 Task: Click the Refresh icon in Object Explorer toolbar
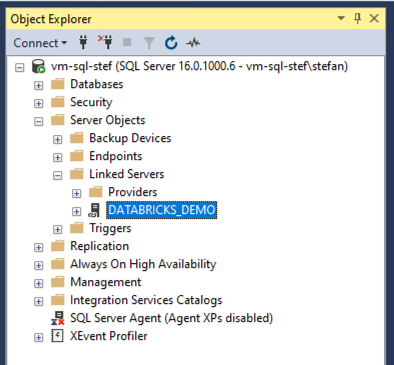point(171,43)
